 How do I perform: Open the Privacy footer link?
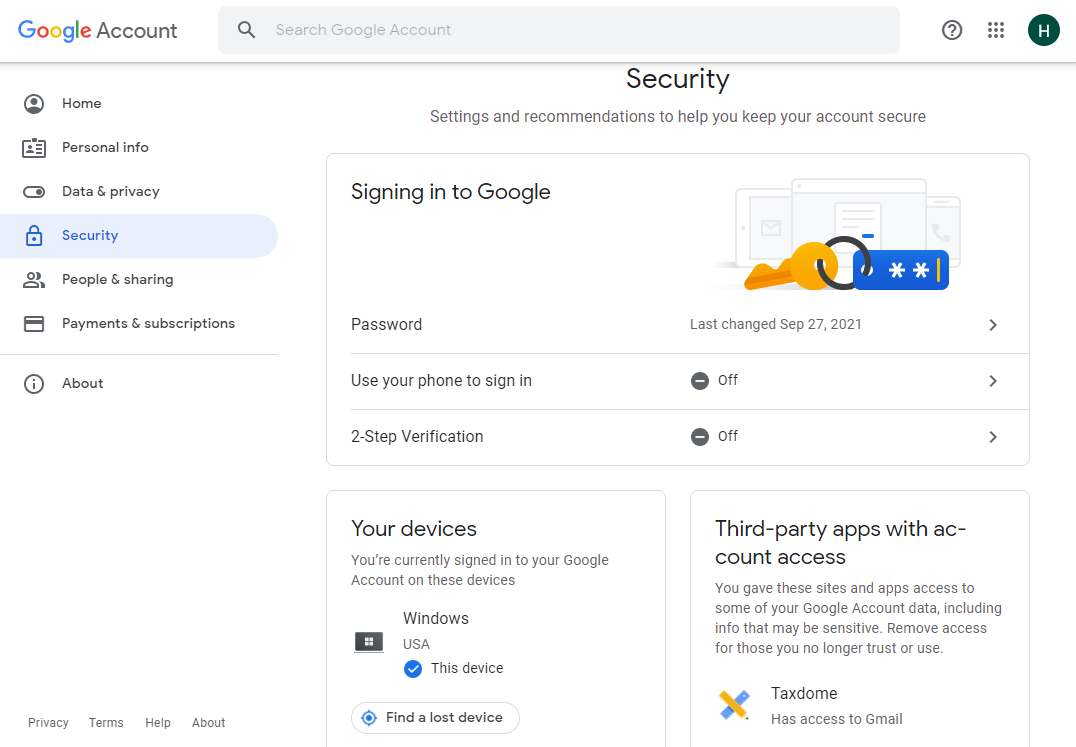(x=48, y=723)
